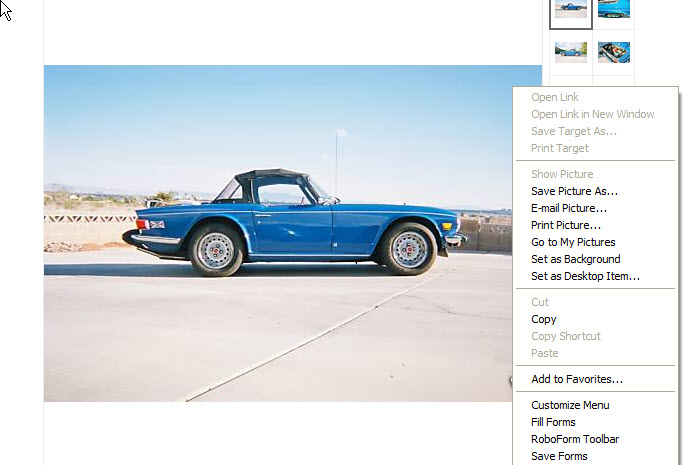Select "Save Forms" menu option
The image size is (696, 465).
pyautogui.click(x=559, y=456)
